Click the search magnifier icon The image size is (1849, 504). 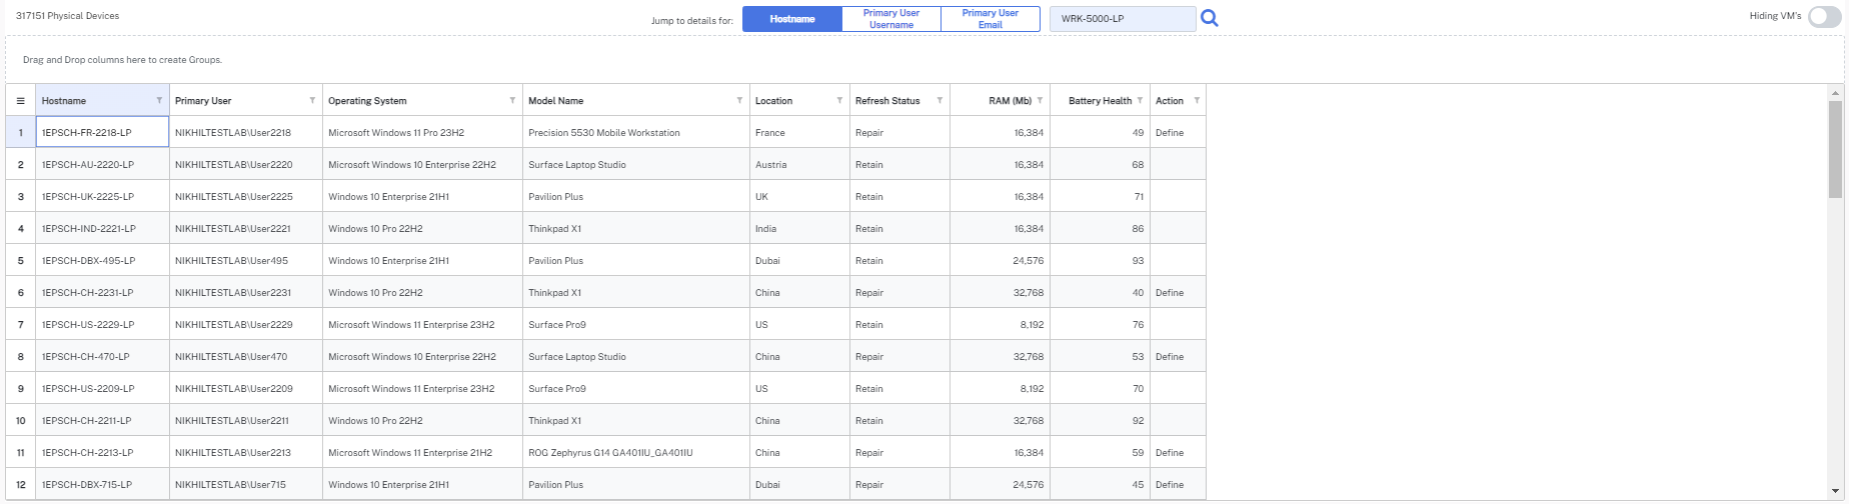pos(1209,18)
